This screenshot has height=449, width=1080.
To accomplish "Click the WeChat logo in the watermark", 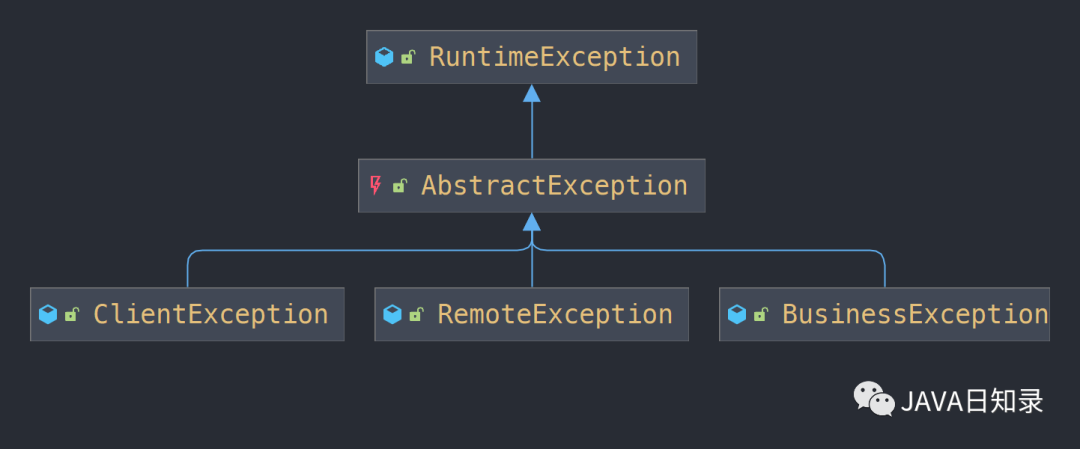I will (874, 399).
